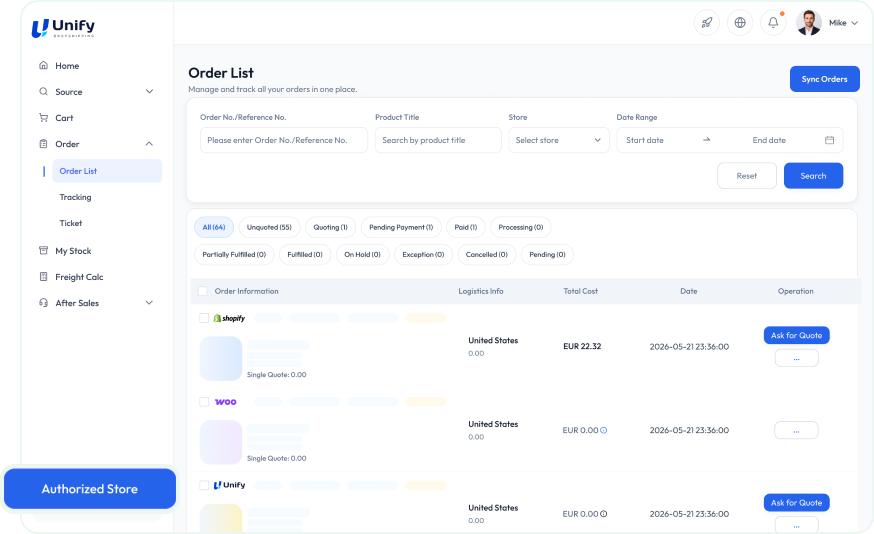Screen dimensions: 874x534
Task: Click the Source magnifier icon
Action: [x=43, y=91]
